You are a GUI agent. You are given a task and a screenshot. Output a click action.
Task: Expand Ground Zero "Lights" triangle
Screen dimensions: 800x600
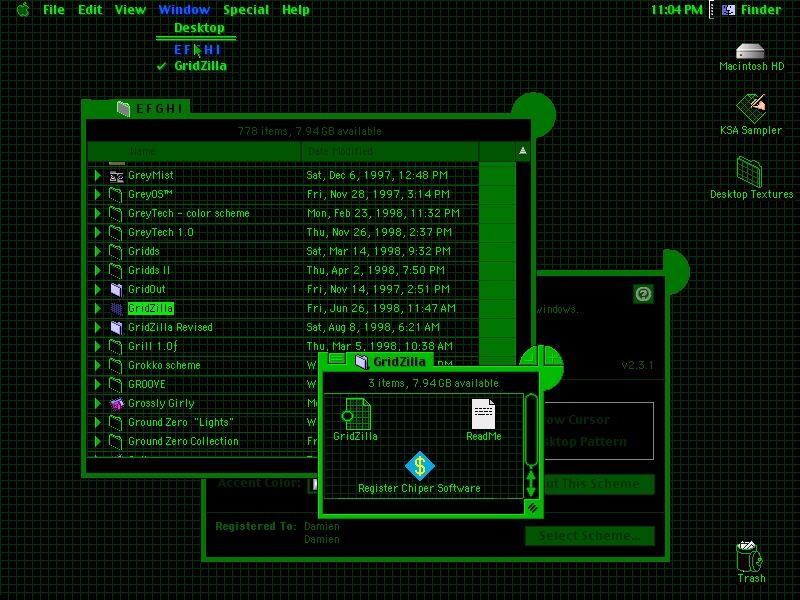click(x=97, y=423)
